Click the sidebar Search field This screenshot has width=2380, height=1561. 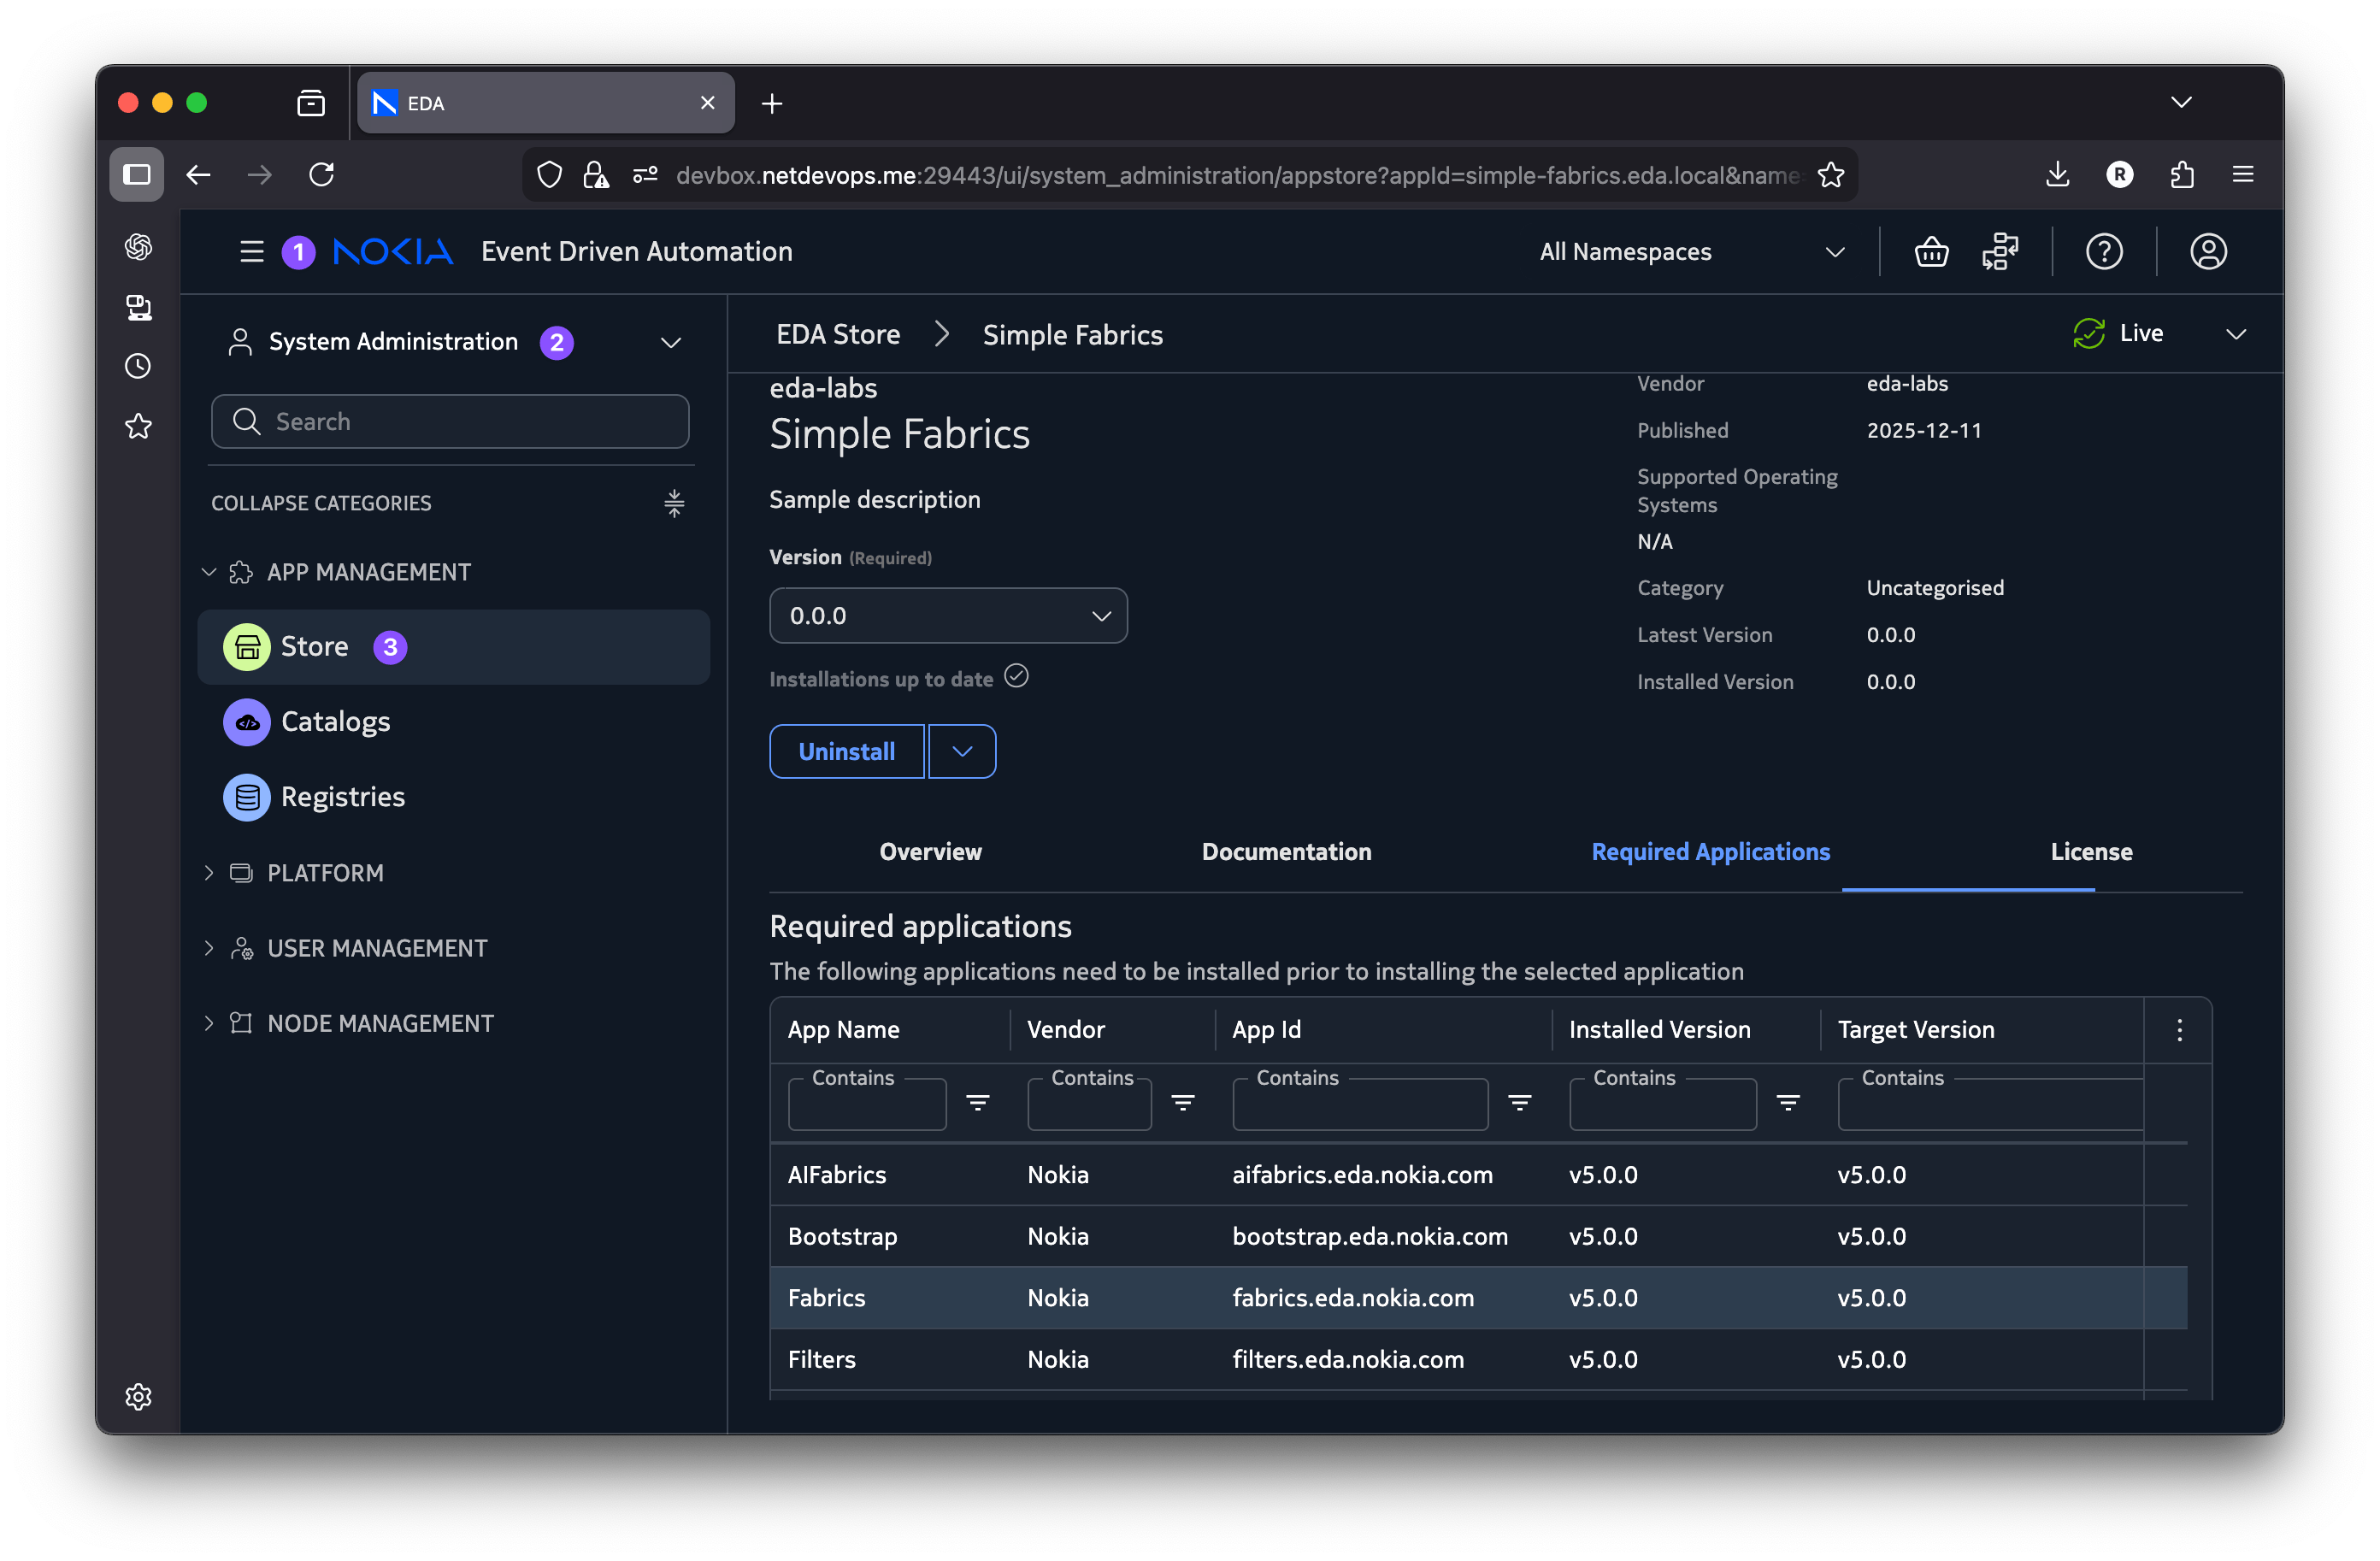point(450,421)
